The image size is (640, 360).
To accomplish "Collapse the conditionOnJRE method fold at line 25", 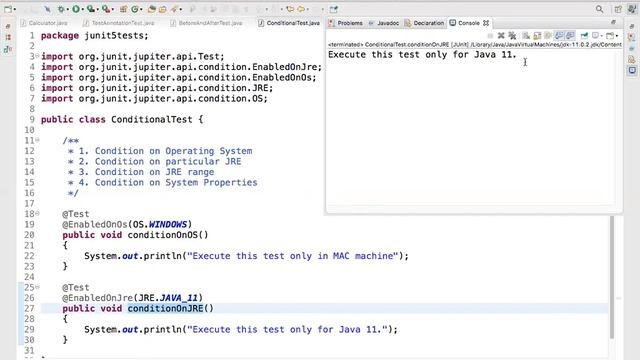I will click(38, 287).
